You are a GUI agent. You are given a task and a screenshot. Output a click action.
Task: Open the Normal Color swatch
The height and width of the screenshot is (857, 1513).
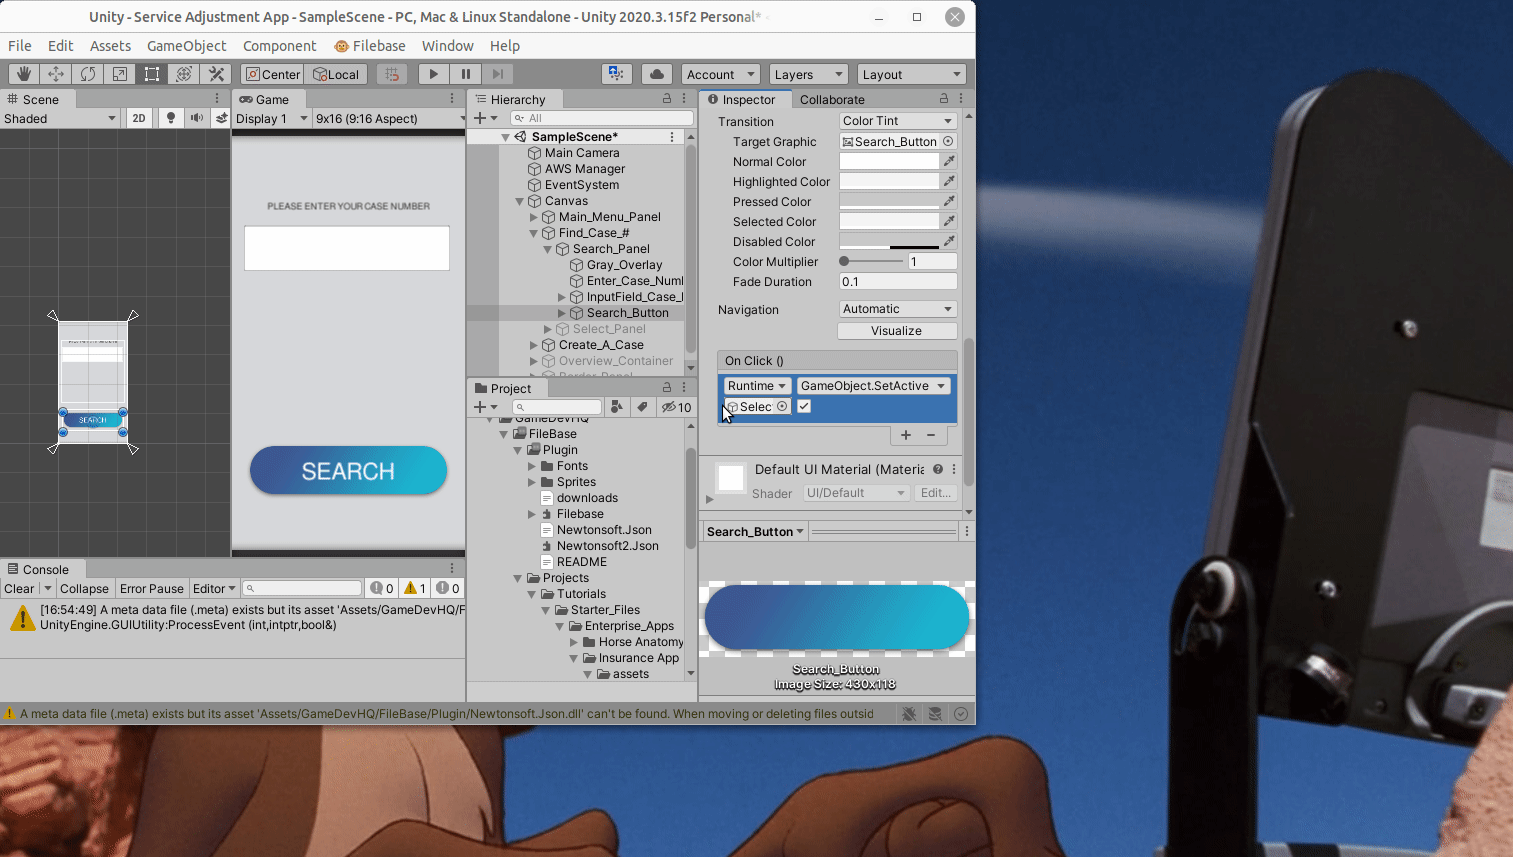click(889, 161)
